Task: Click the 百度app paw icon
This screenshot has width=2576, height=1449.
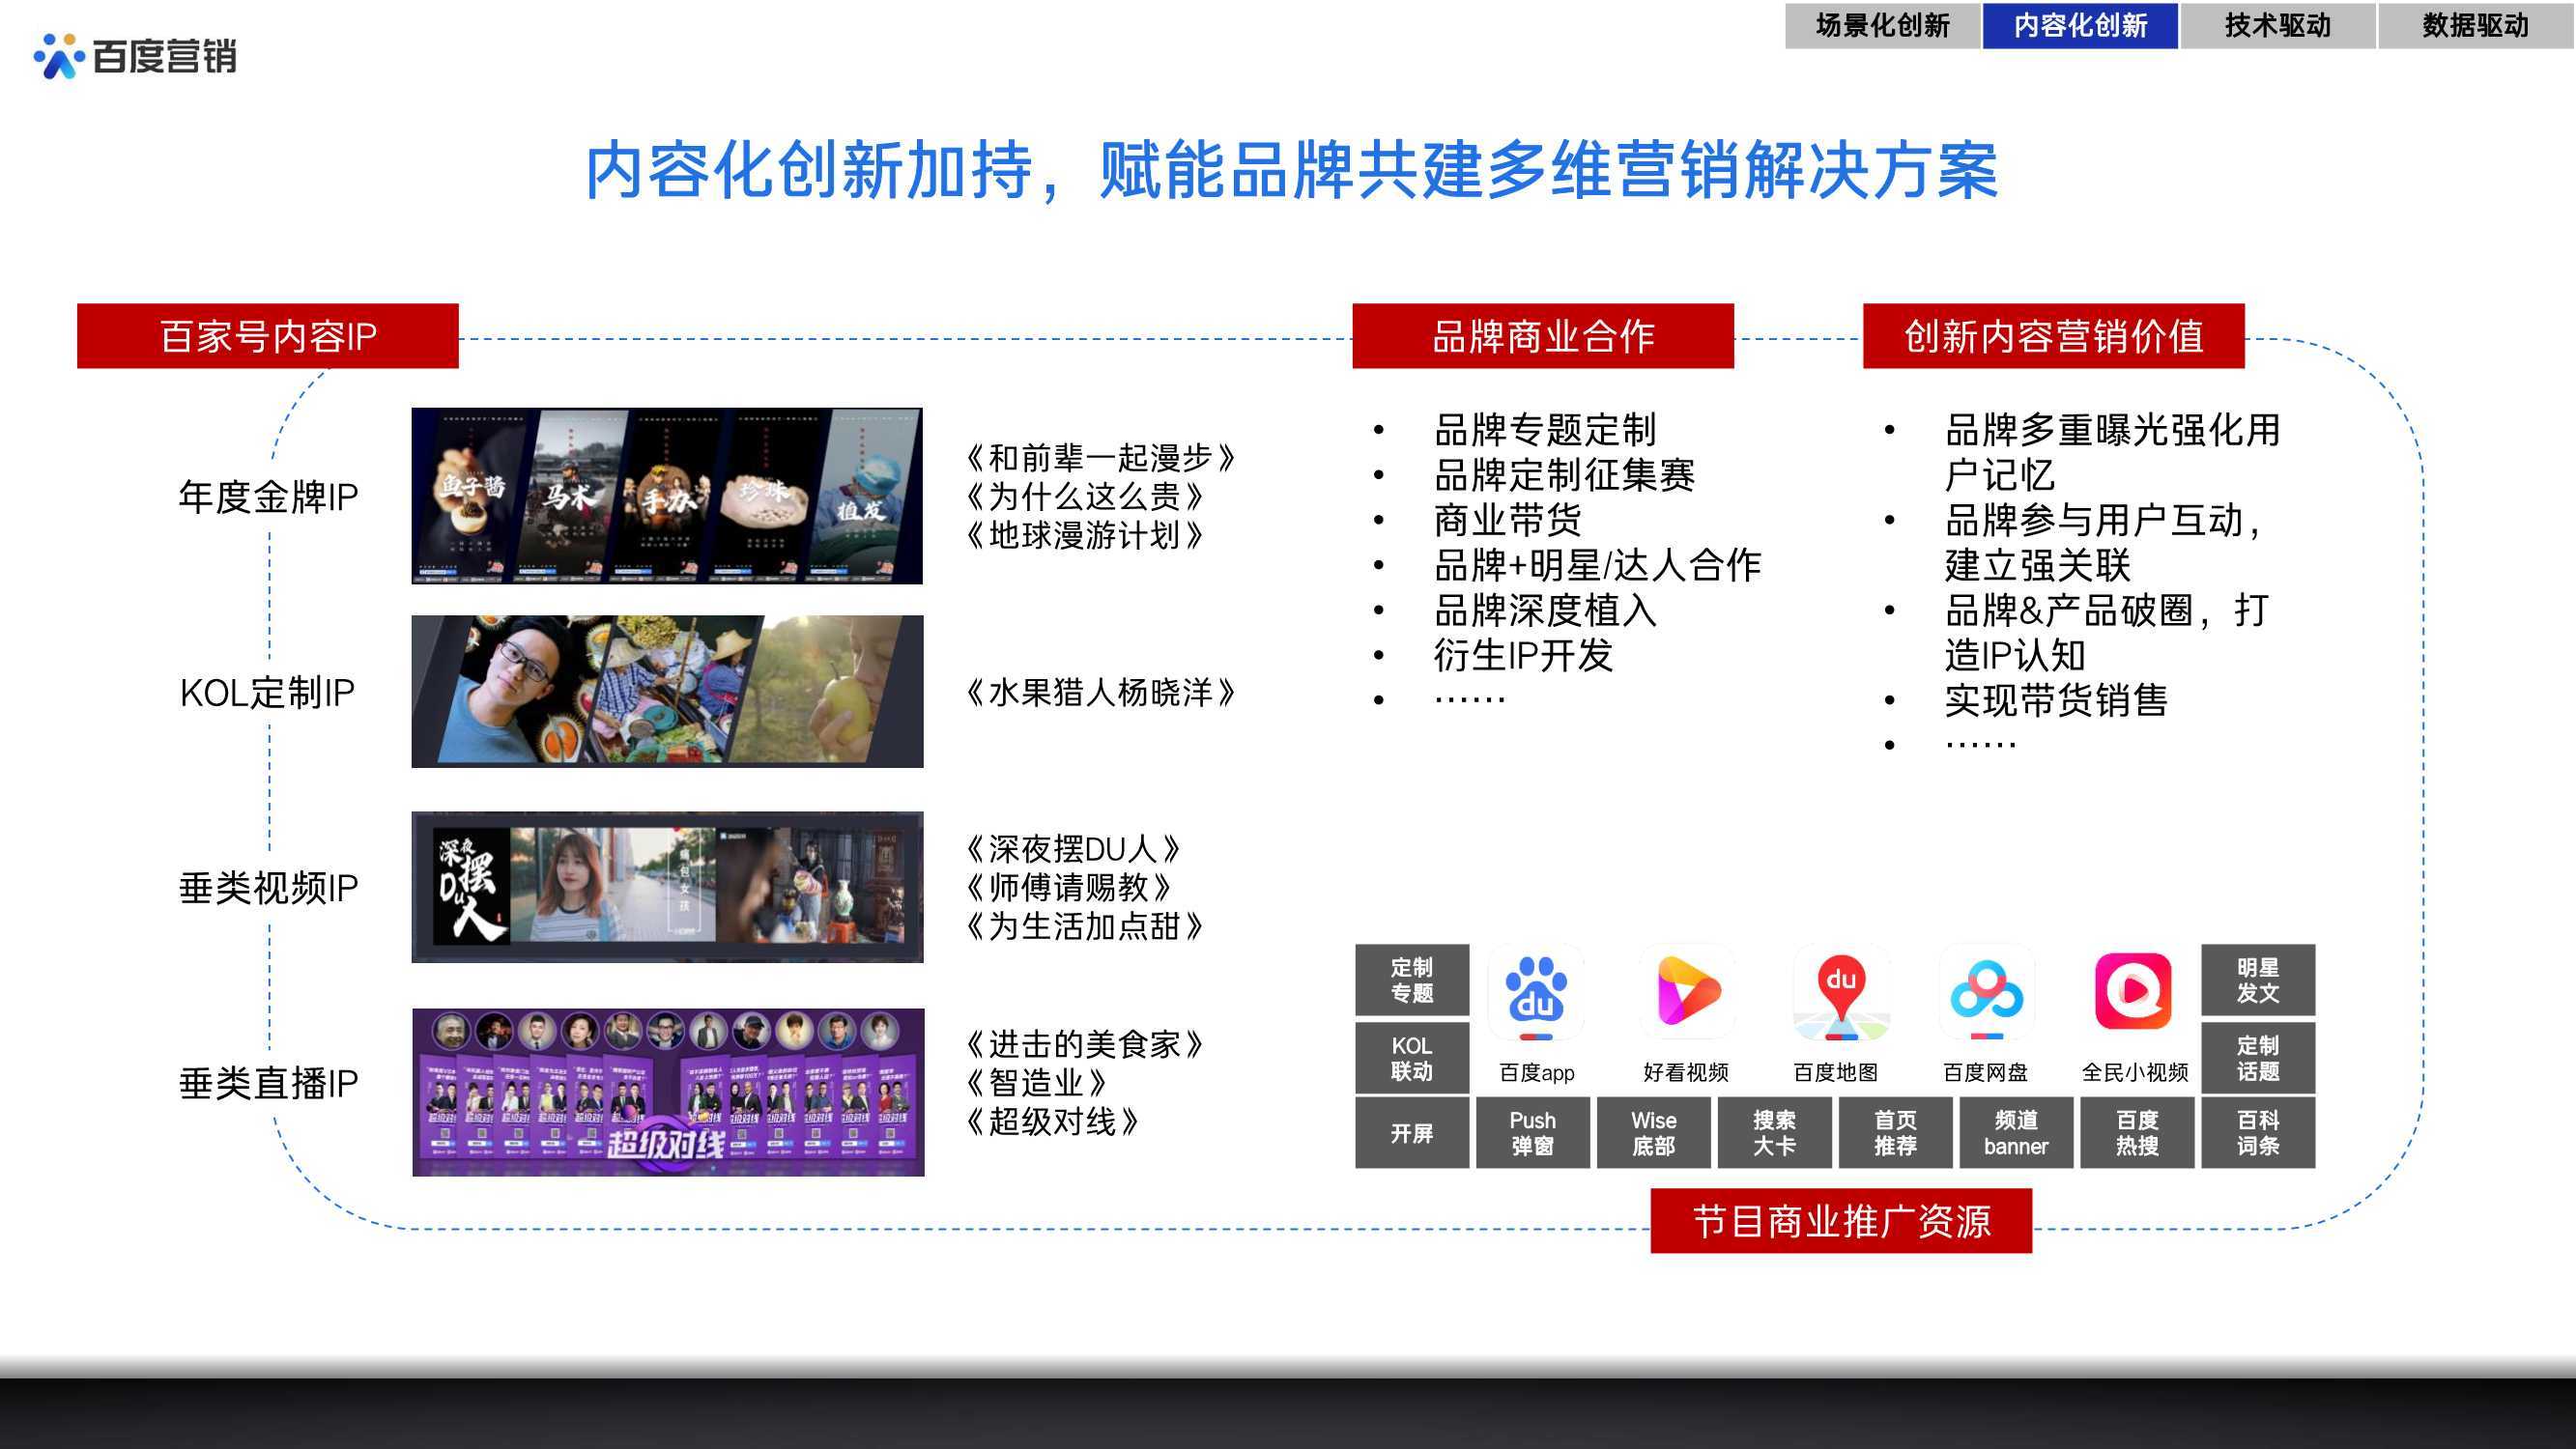Action: [1536, 992]
